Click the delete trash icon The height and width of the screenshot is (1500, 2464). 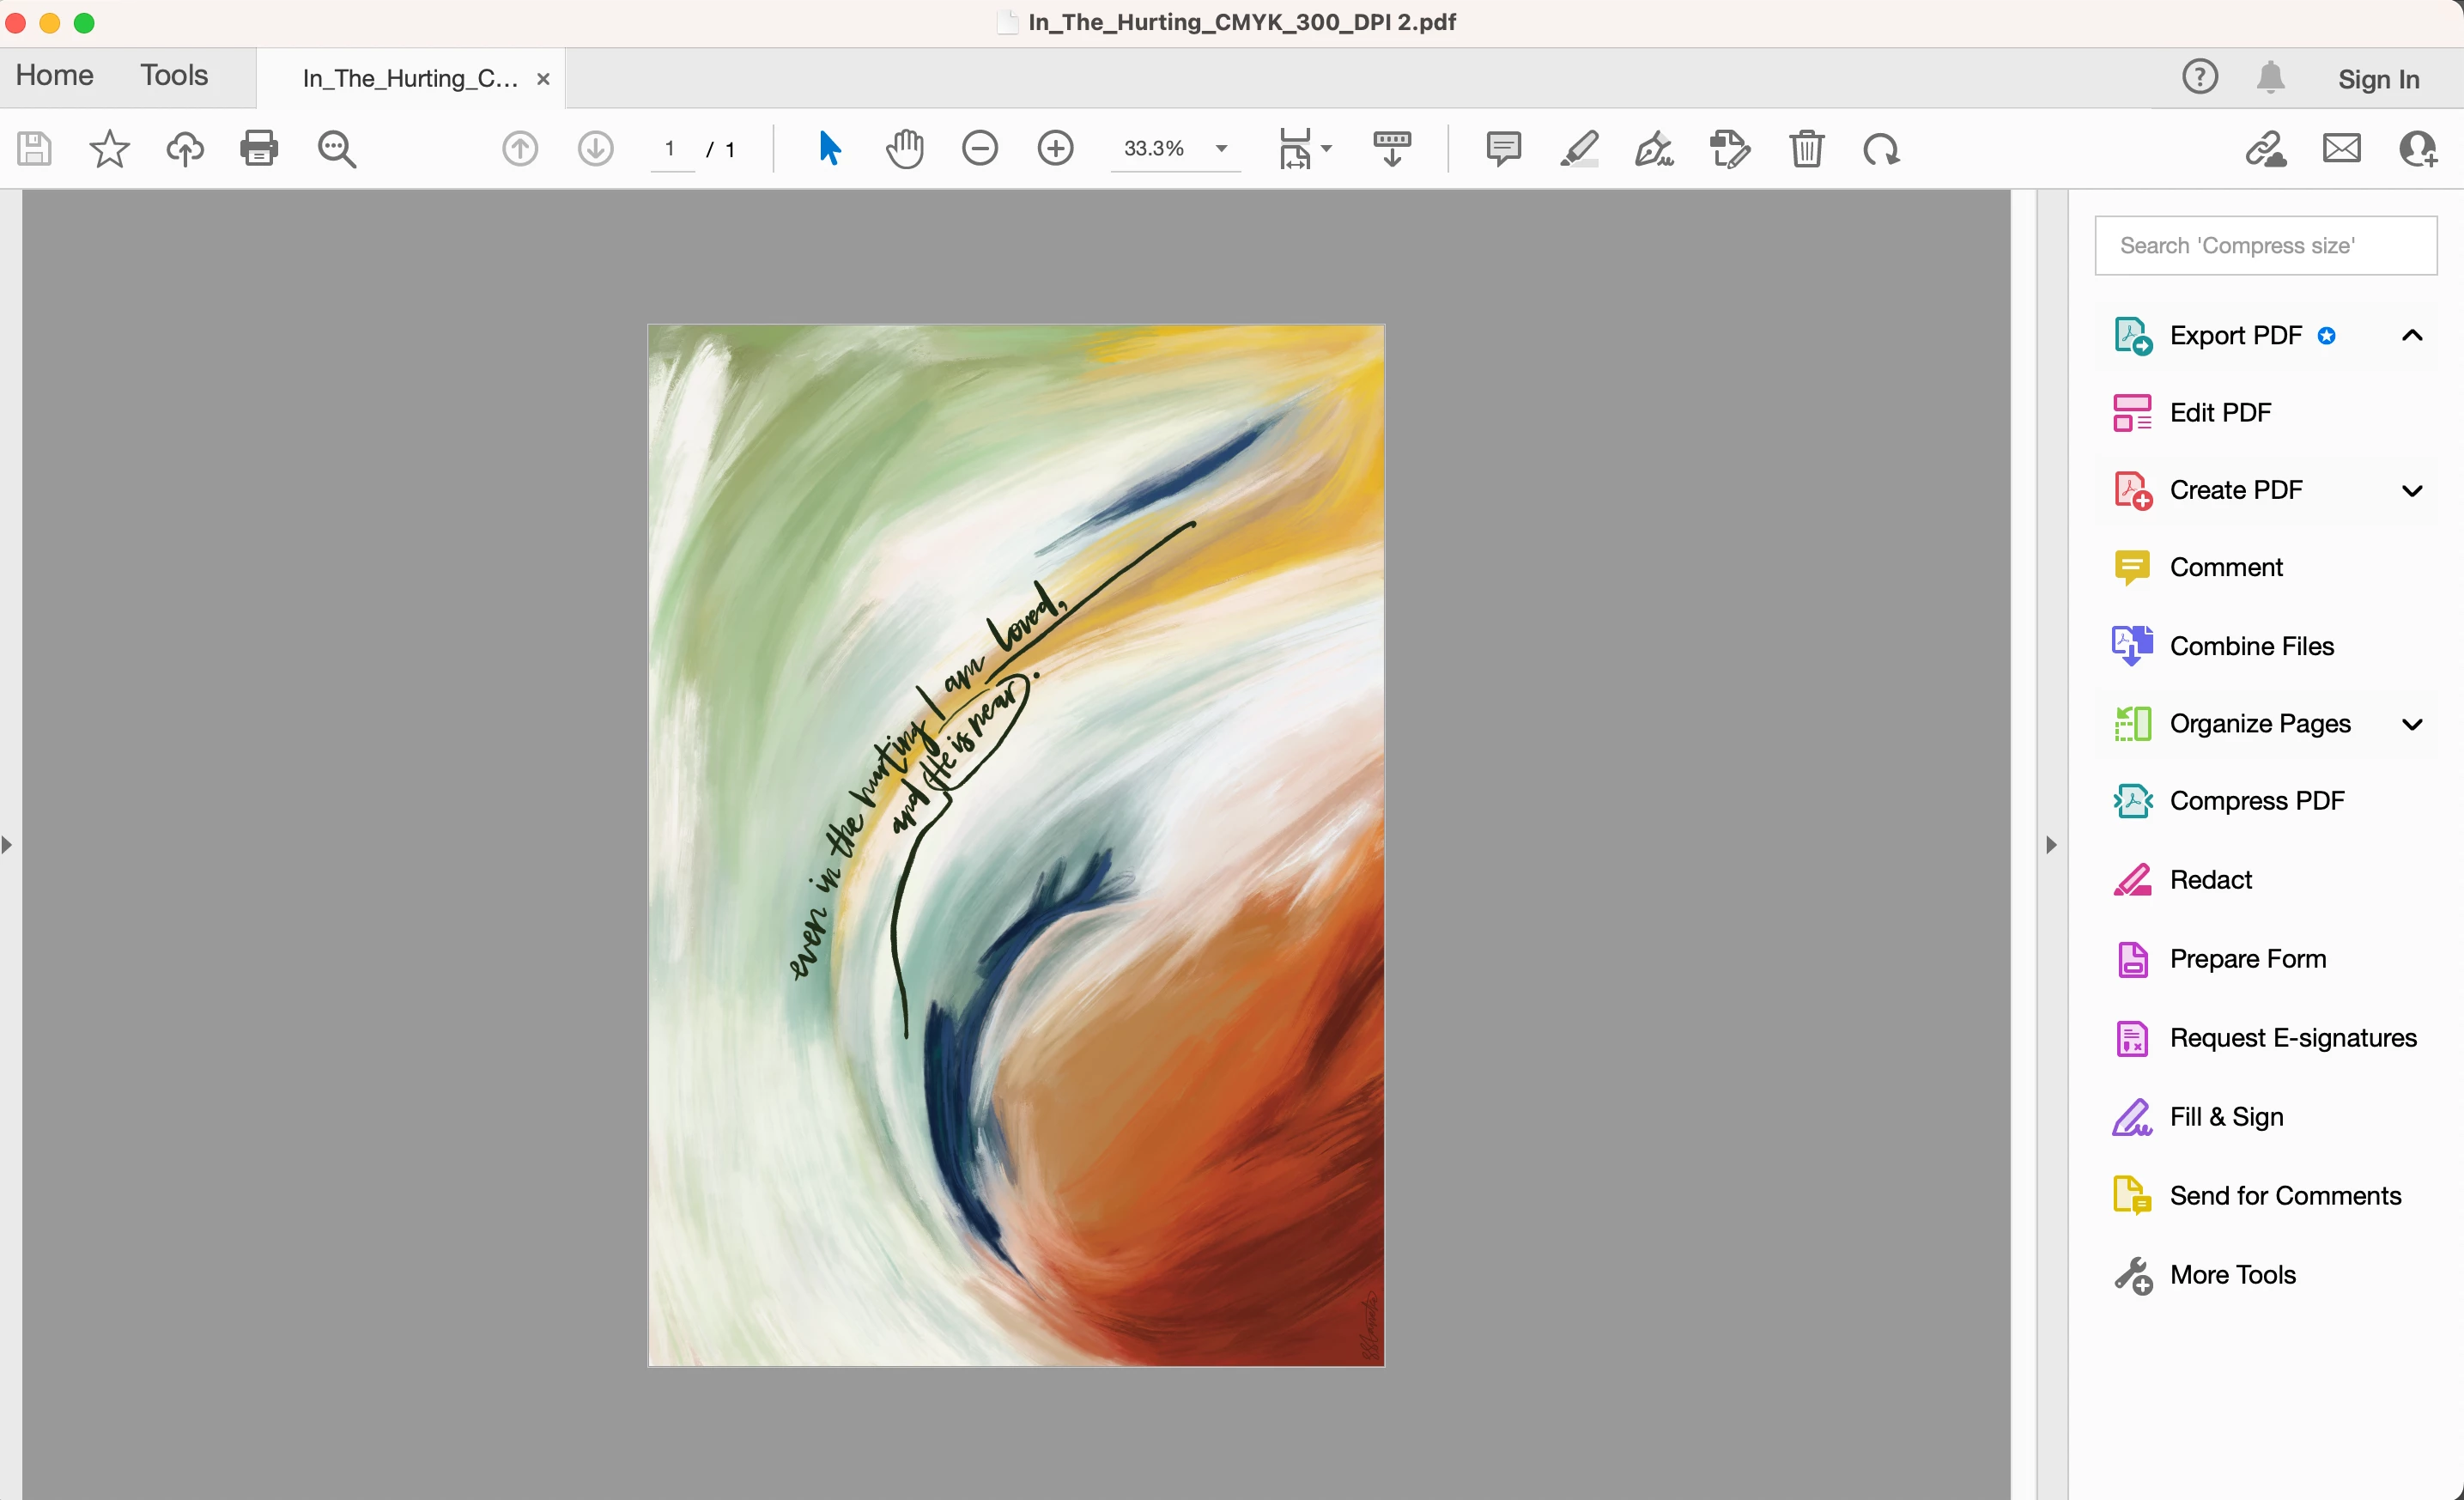(1806, 150)
